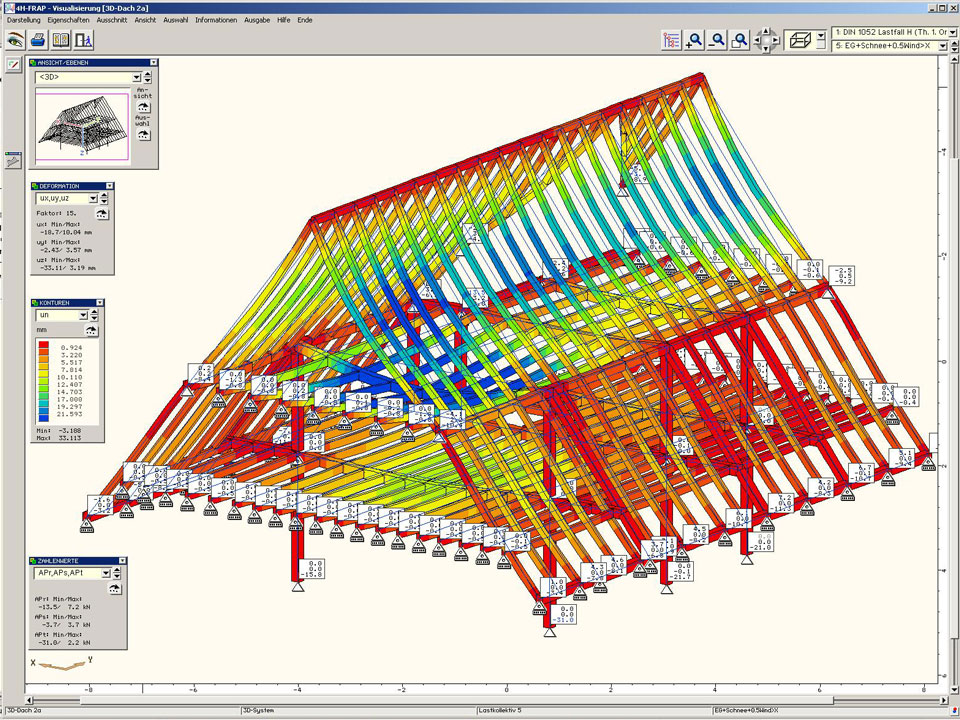This screenshot has height=720, width=960.
Task: Collapse the ZAHLENWERTE panel via title arrow
Action: pyautogui.click(x=123, y=561)
